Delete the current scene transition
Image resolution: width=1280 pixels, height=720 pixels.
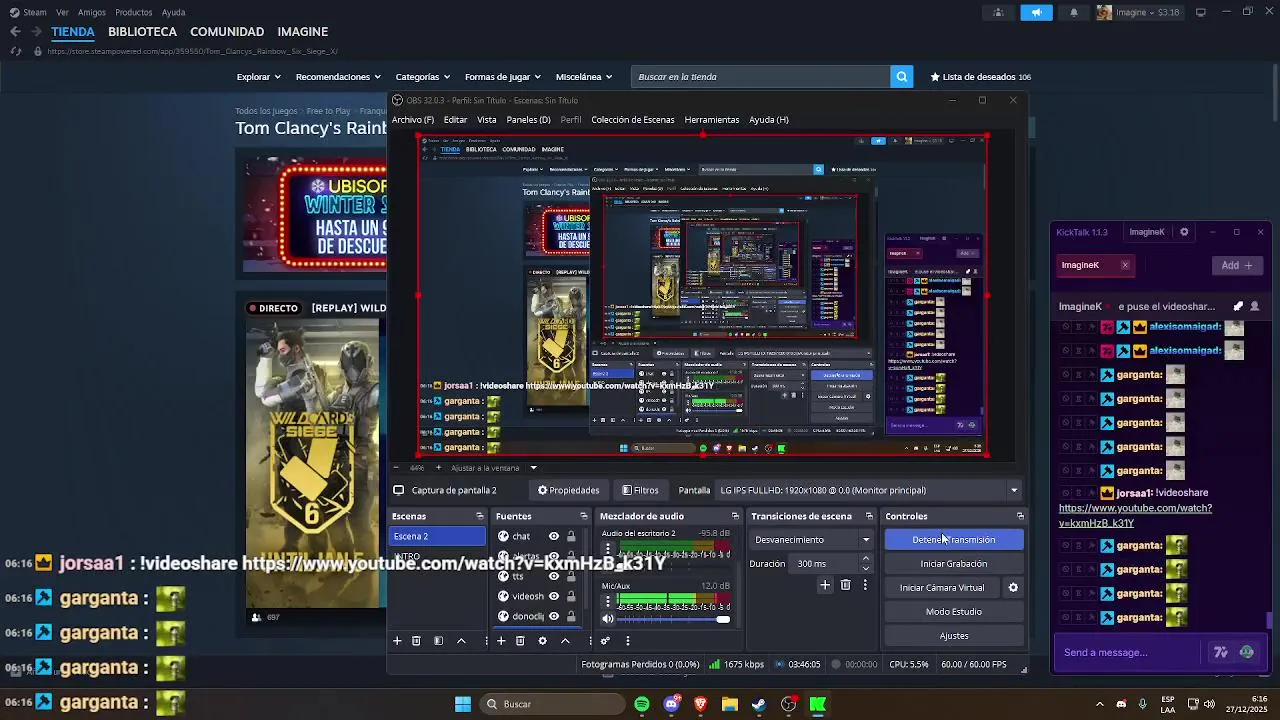pyautogui.click(x=845, y=585)
